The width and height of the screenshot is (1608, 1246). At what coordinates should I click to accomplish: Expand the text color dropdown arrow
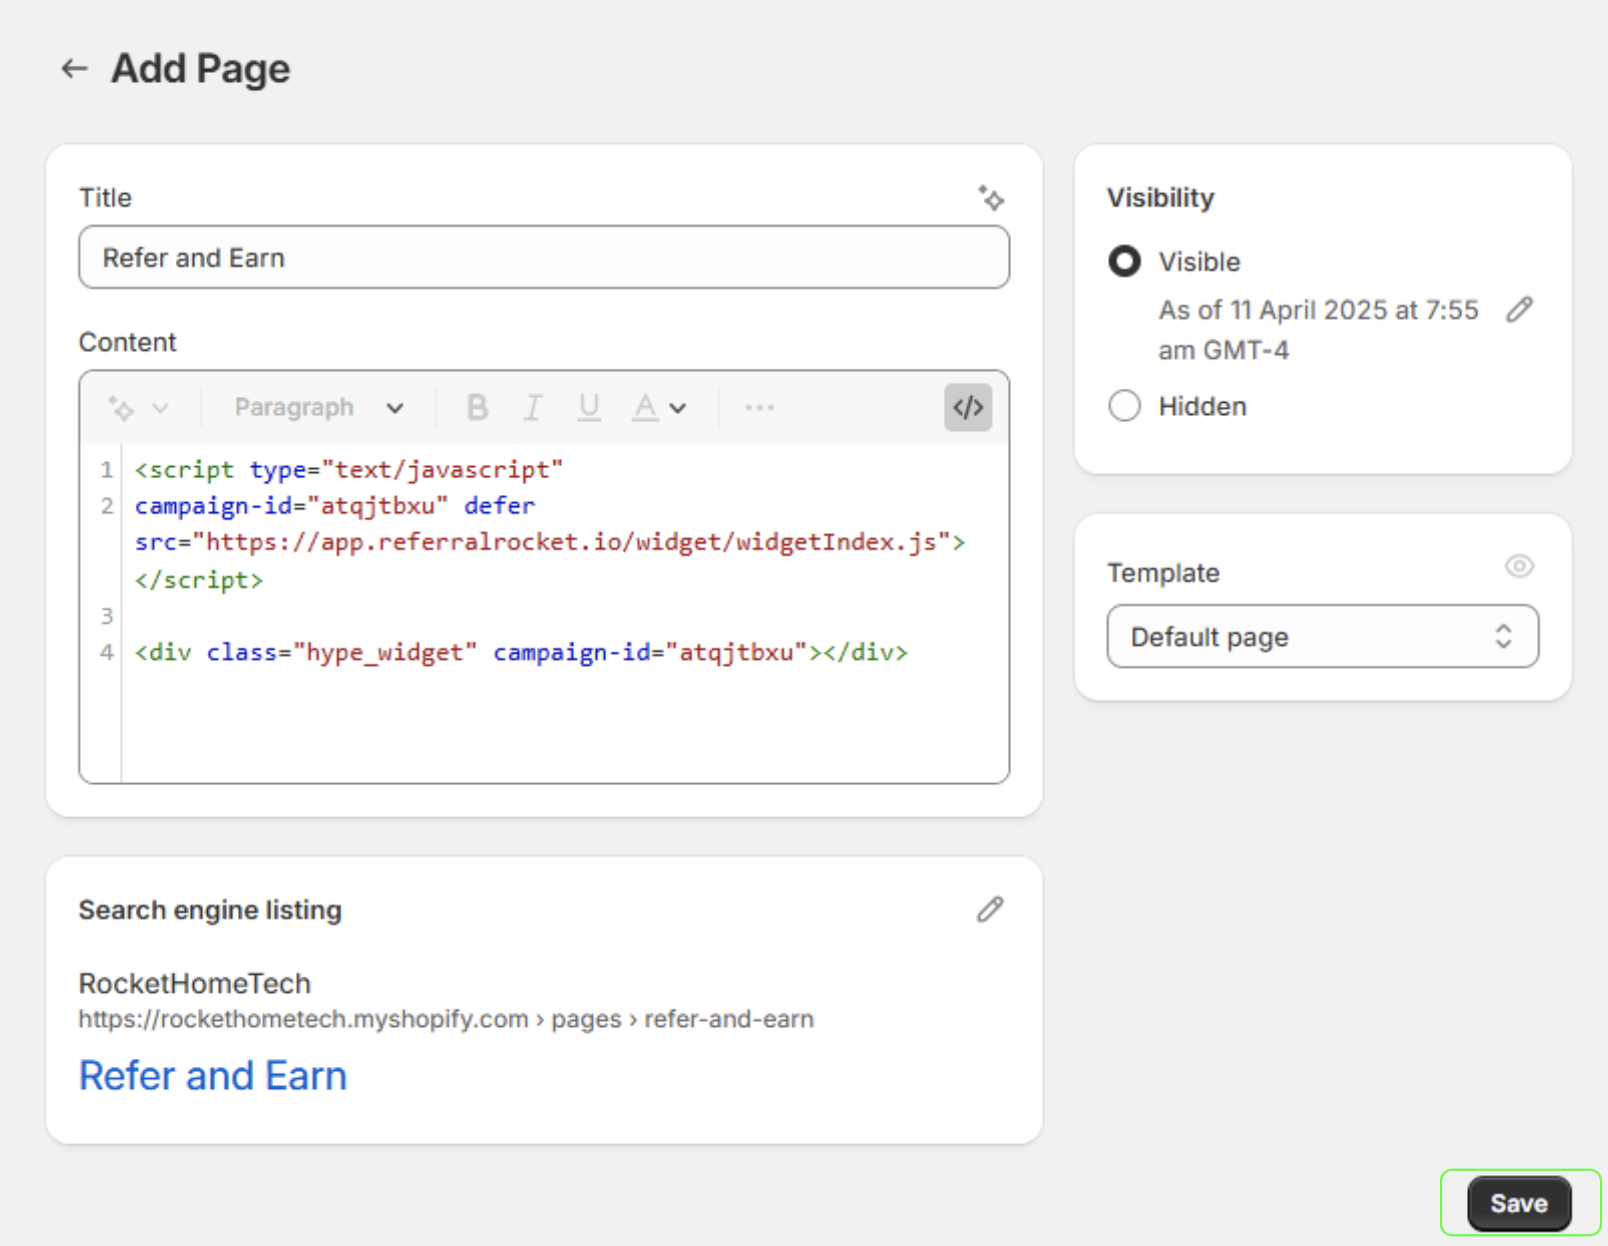pos(678,408)
